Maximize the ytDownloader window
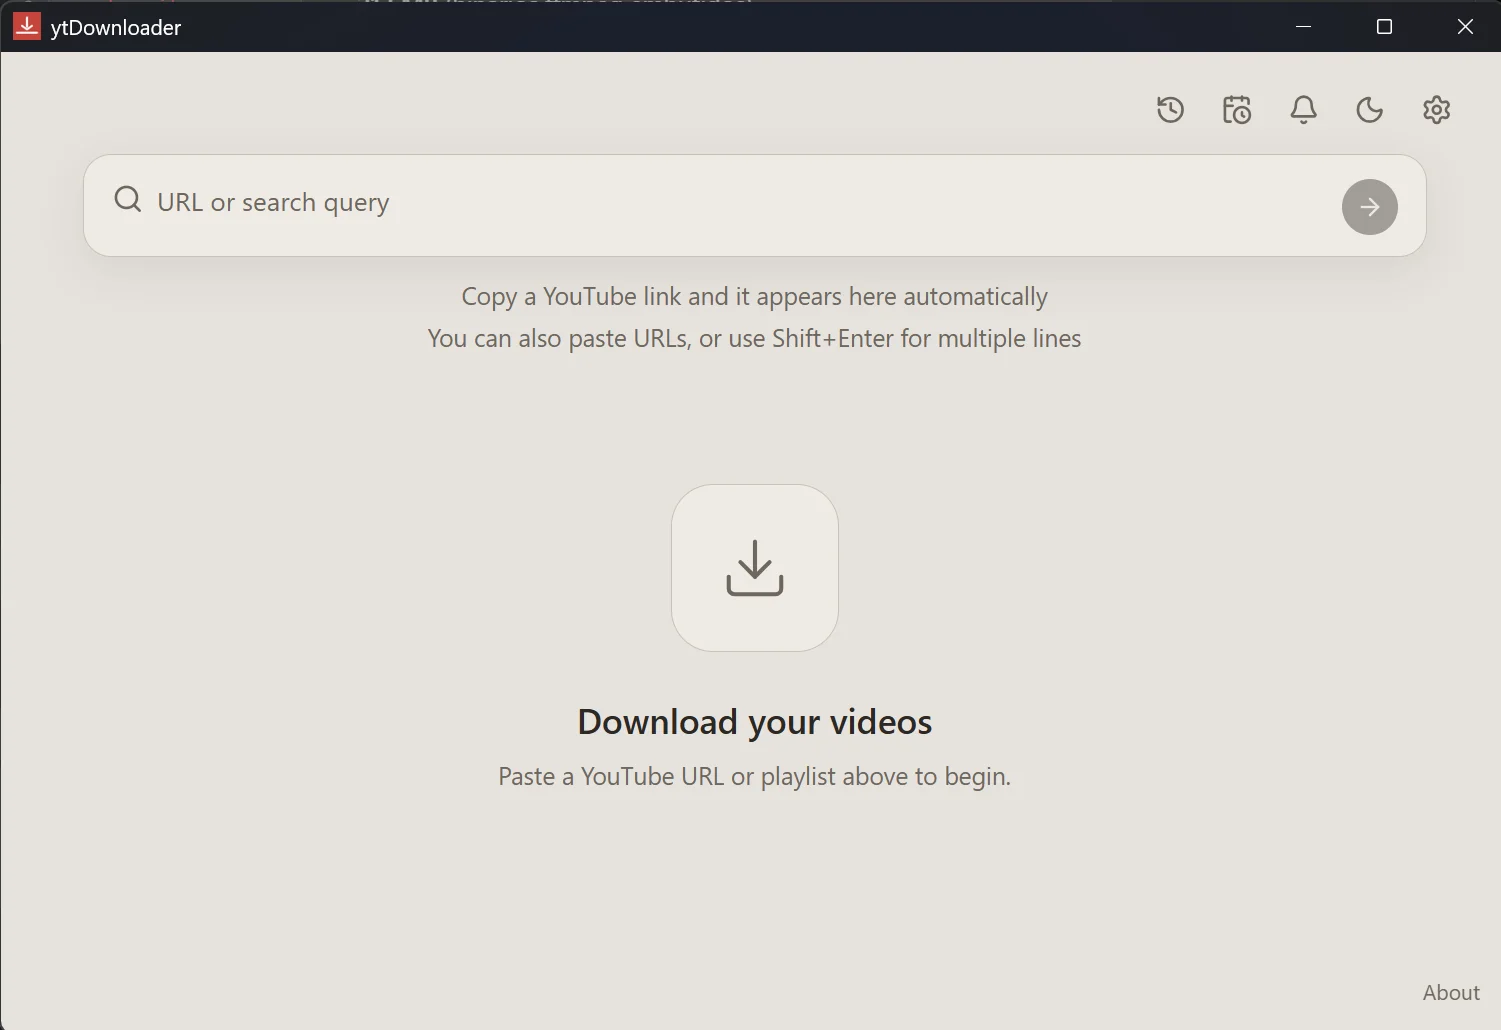This screenshot has width=1501, height=1030. [1384, 26]
